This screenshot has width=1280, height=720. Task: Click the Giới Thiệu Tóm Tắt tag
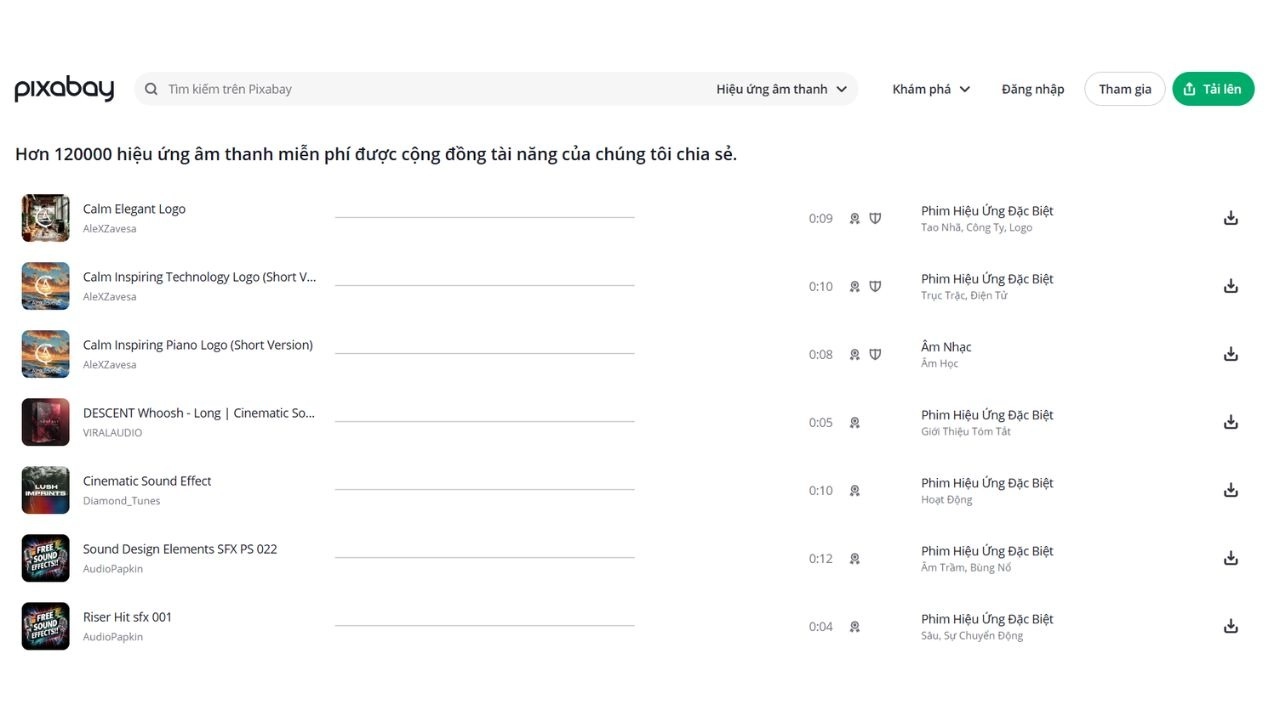click(x=966, y=432)
